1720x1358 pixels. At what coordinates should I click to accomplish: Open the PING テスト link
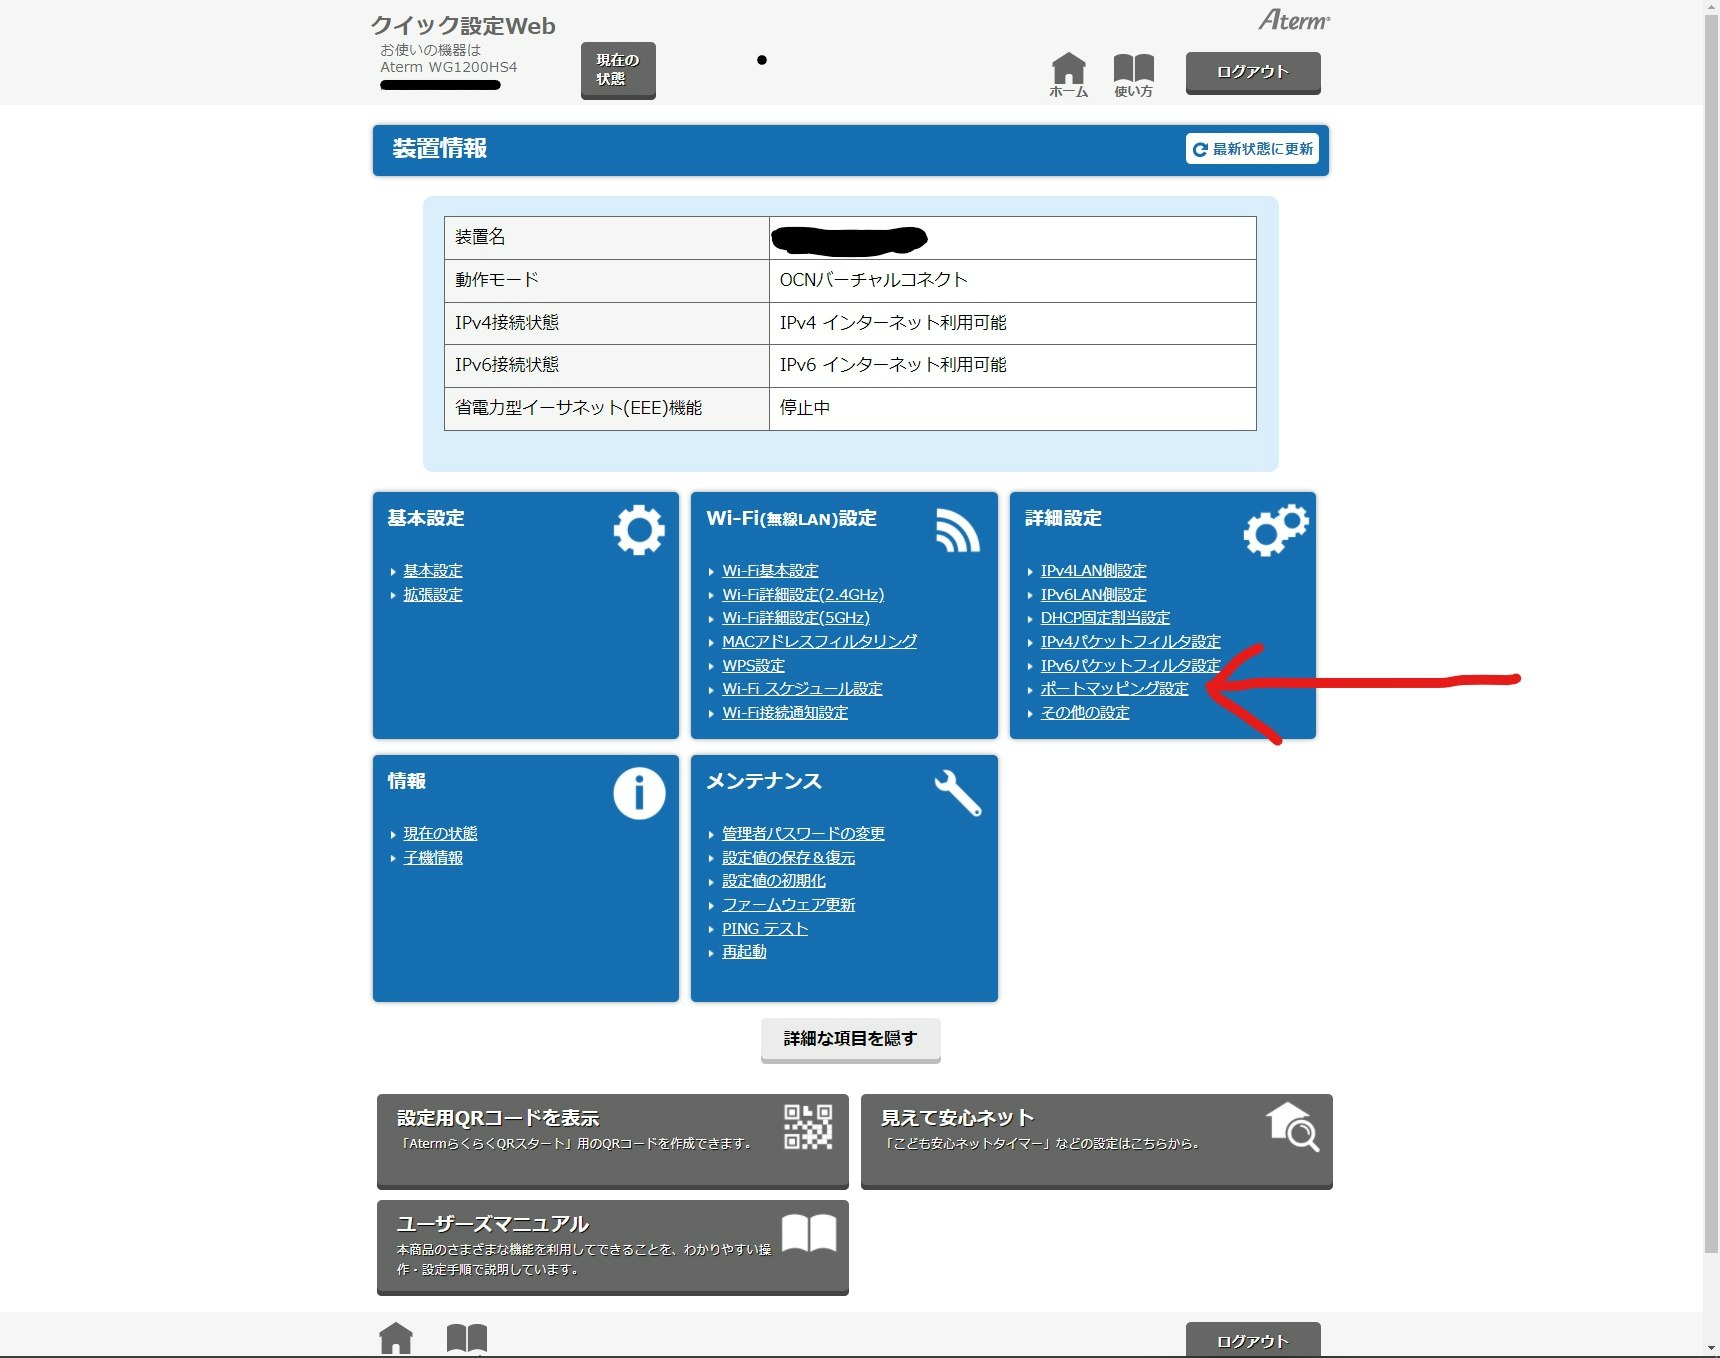pos(765,929)
